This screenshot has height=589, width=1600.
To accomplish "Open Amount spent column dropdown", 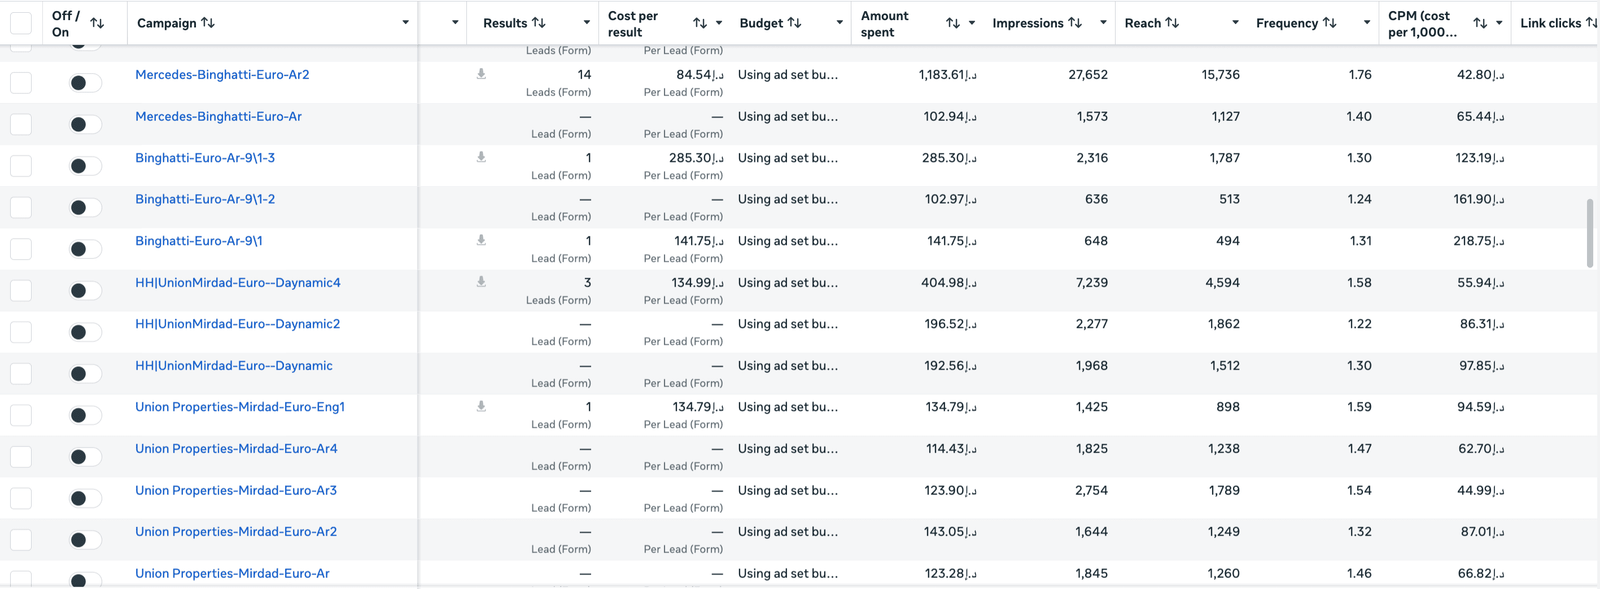I will pyautogui.click(x=971, y=22).
